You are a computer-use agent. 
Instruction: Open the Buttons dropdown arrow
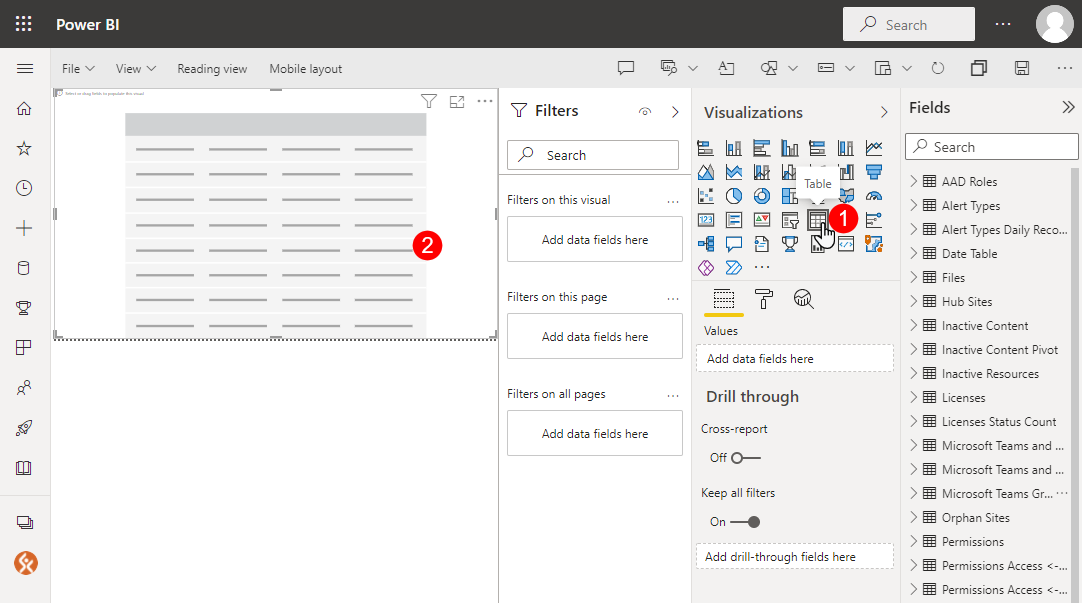(850, 68)
